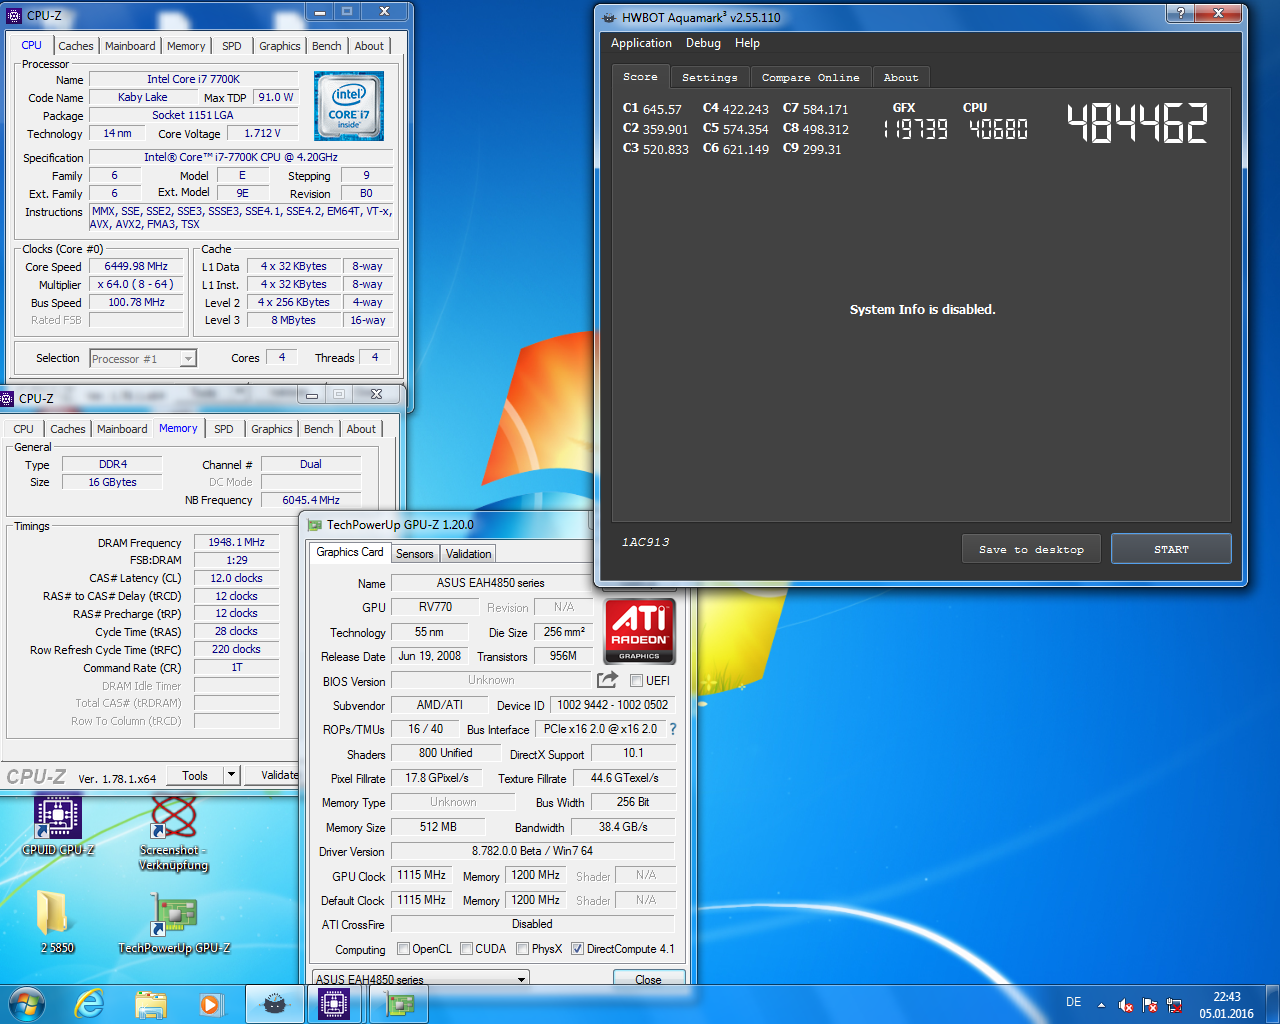Toggle the DirectCompute 4.1 checkbox
The width and height of the screenshot is (1280, 1024).
(577, 948)
